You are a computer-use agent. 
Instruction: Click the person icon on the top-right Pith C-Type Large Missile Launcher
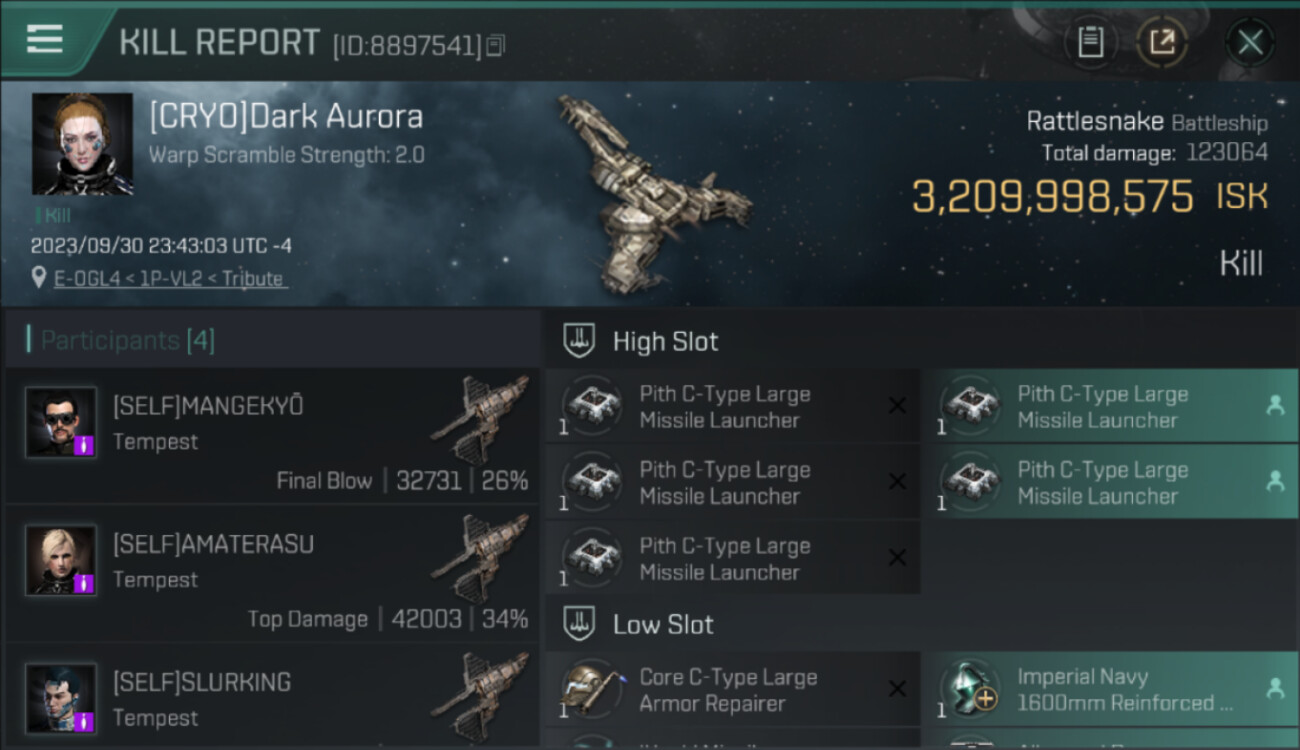tap(1275, 405)
